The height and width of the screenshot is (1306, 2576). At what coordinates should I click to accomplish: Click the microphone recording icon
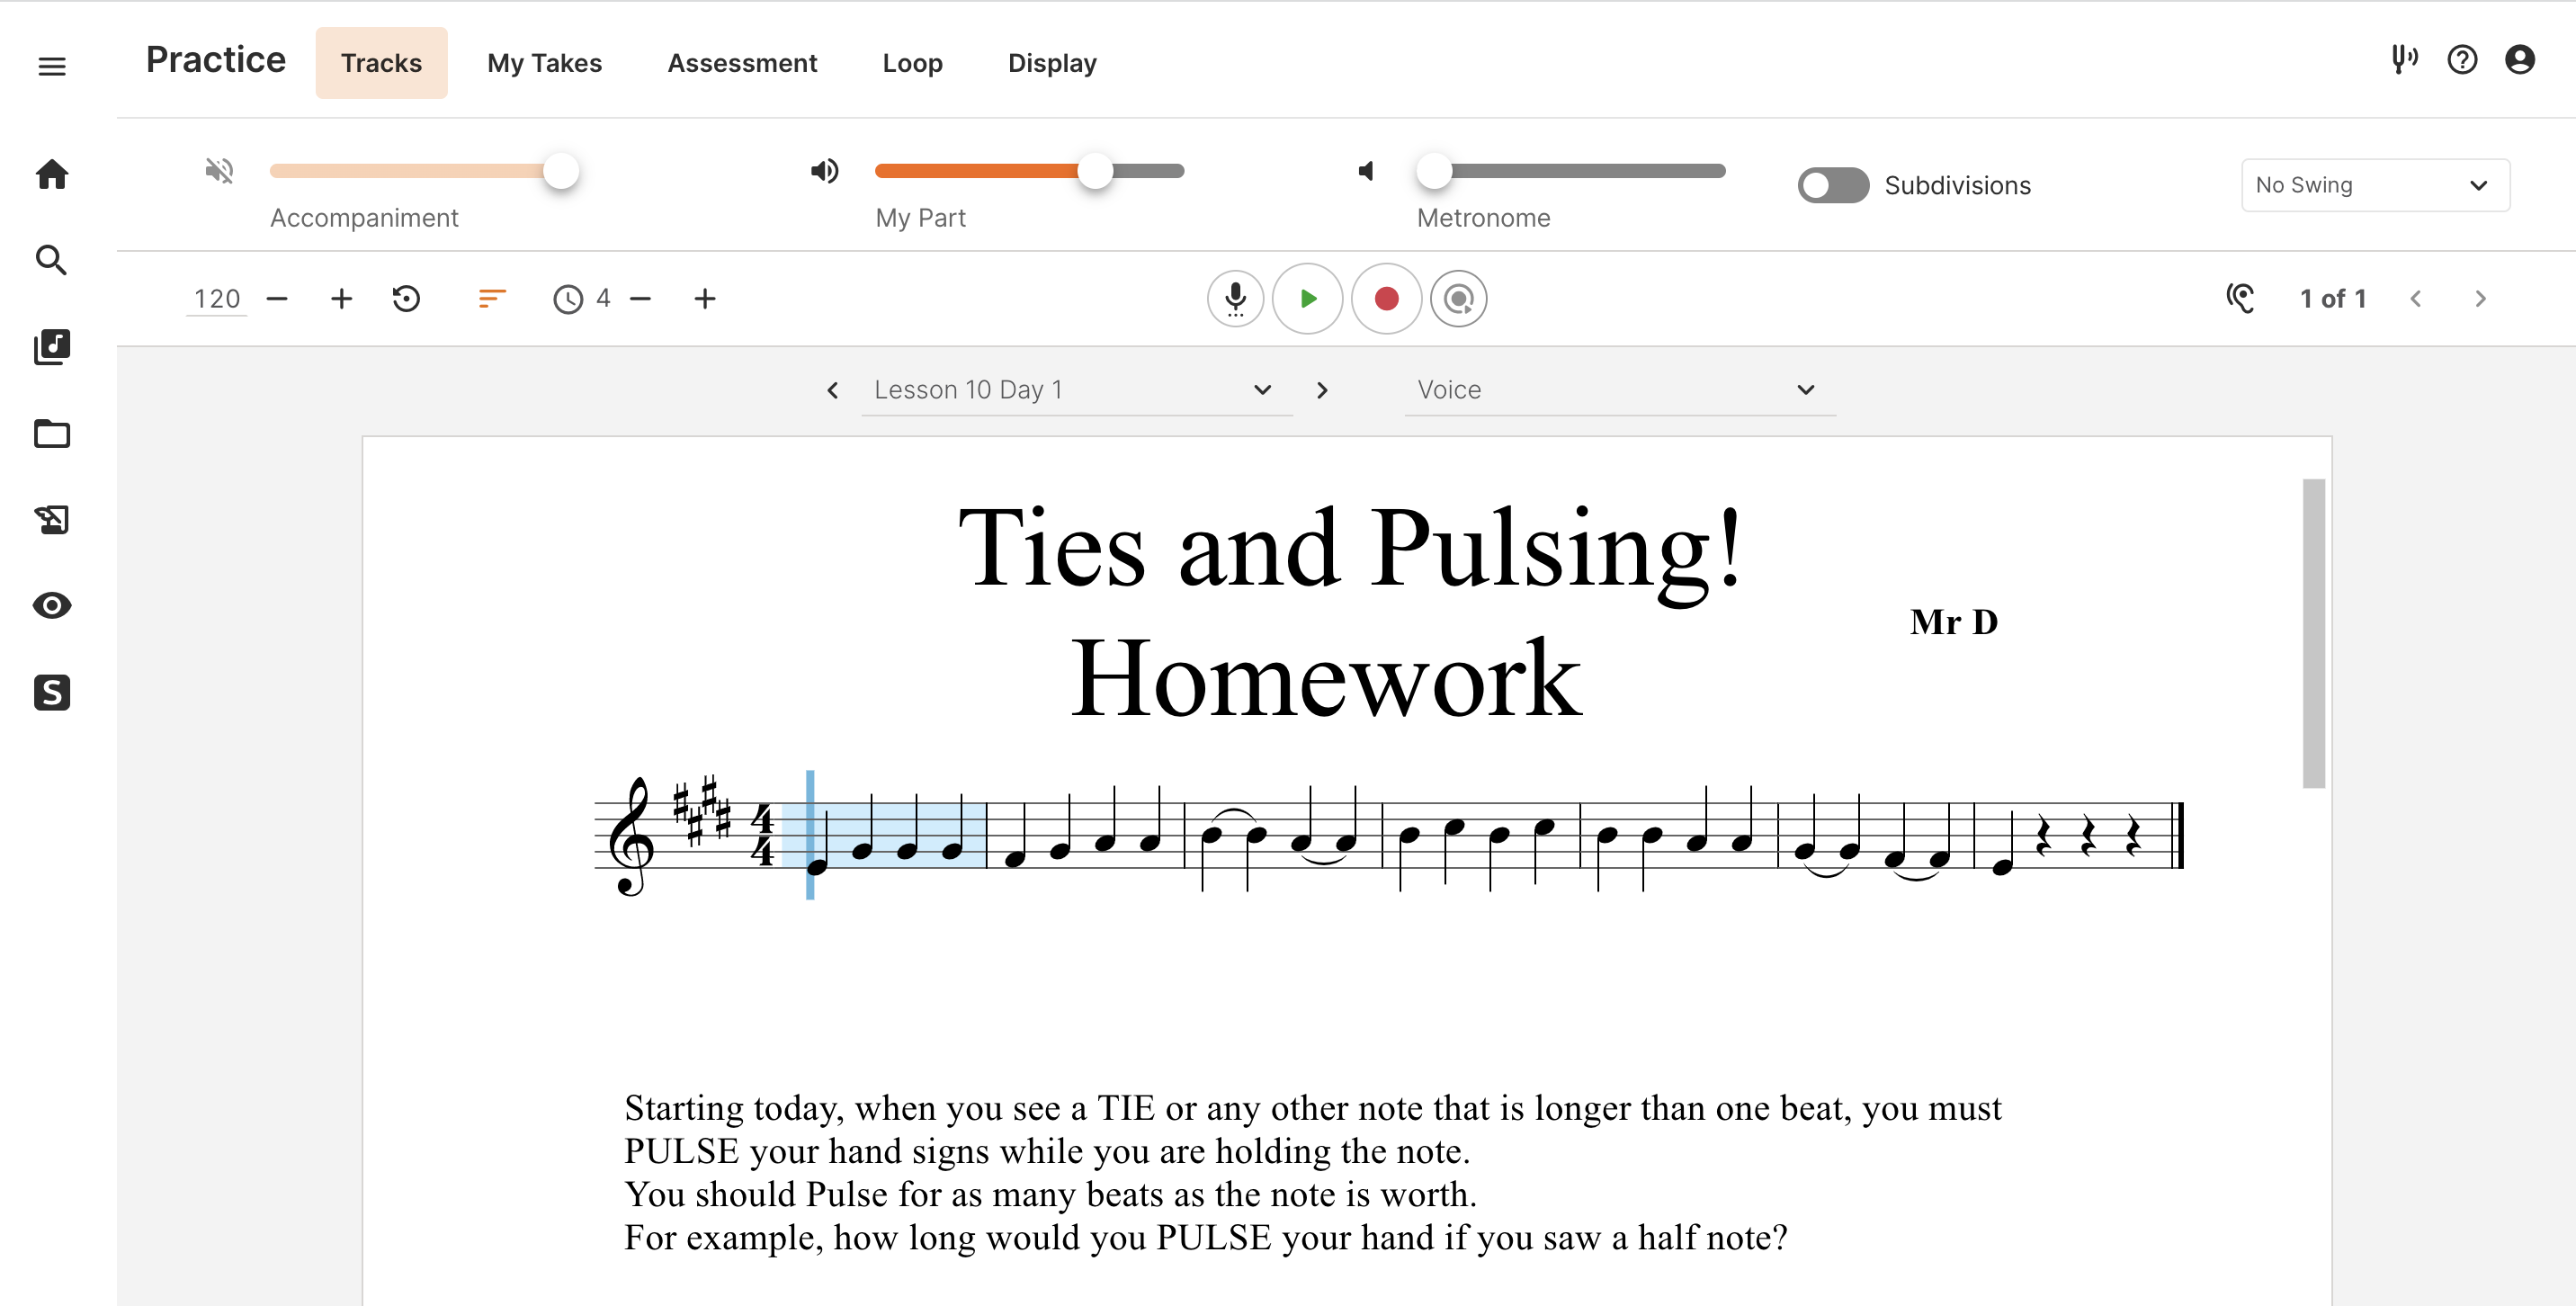tap(1236, 300)
